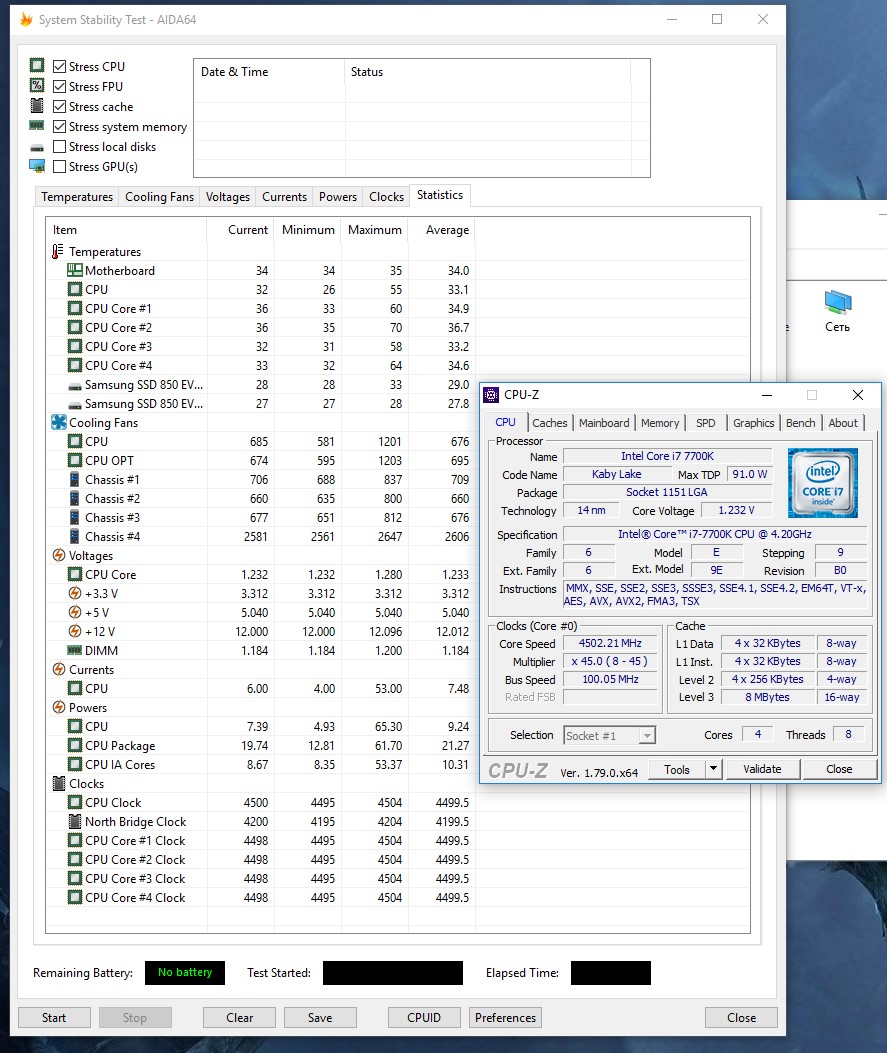Click the Date & Time column header

pos(269,72)
